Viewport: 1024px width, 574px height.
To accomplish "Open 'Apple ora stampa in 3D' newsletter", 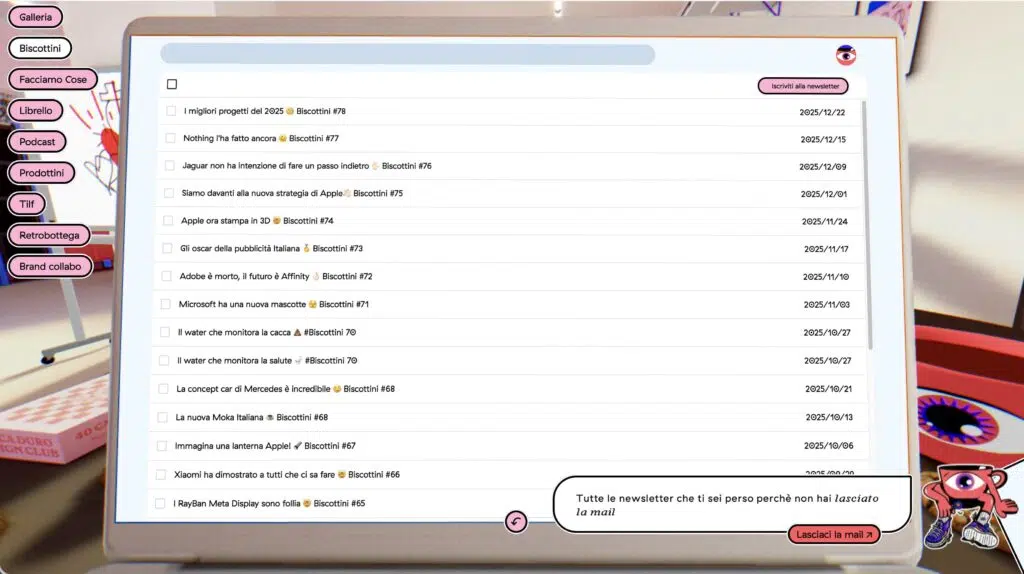I will pyautogui.click(x=257, y=221).
